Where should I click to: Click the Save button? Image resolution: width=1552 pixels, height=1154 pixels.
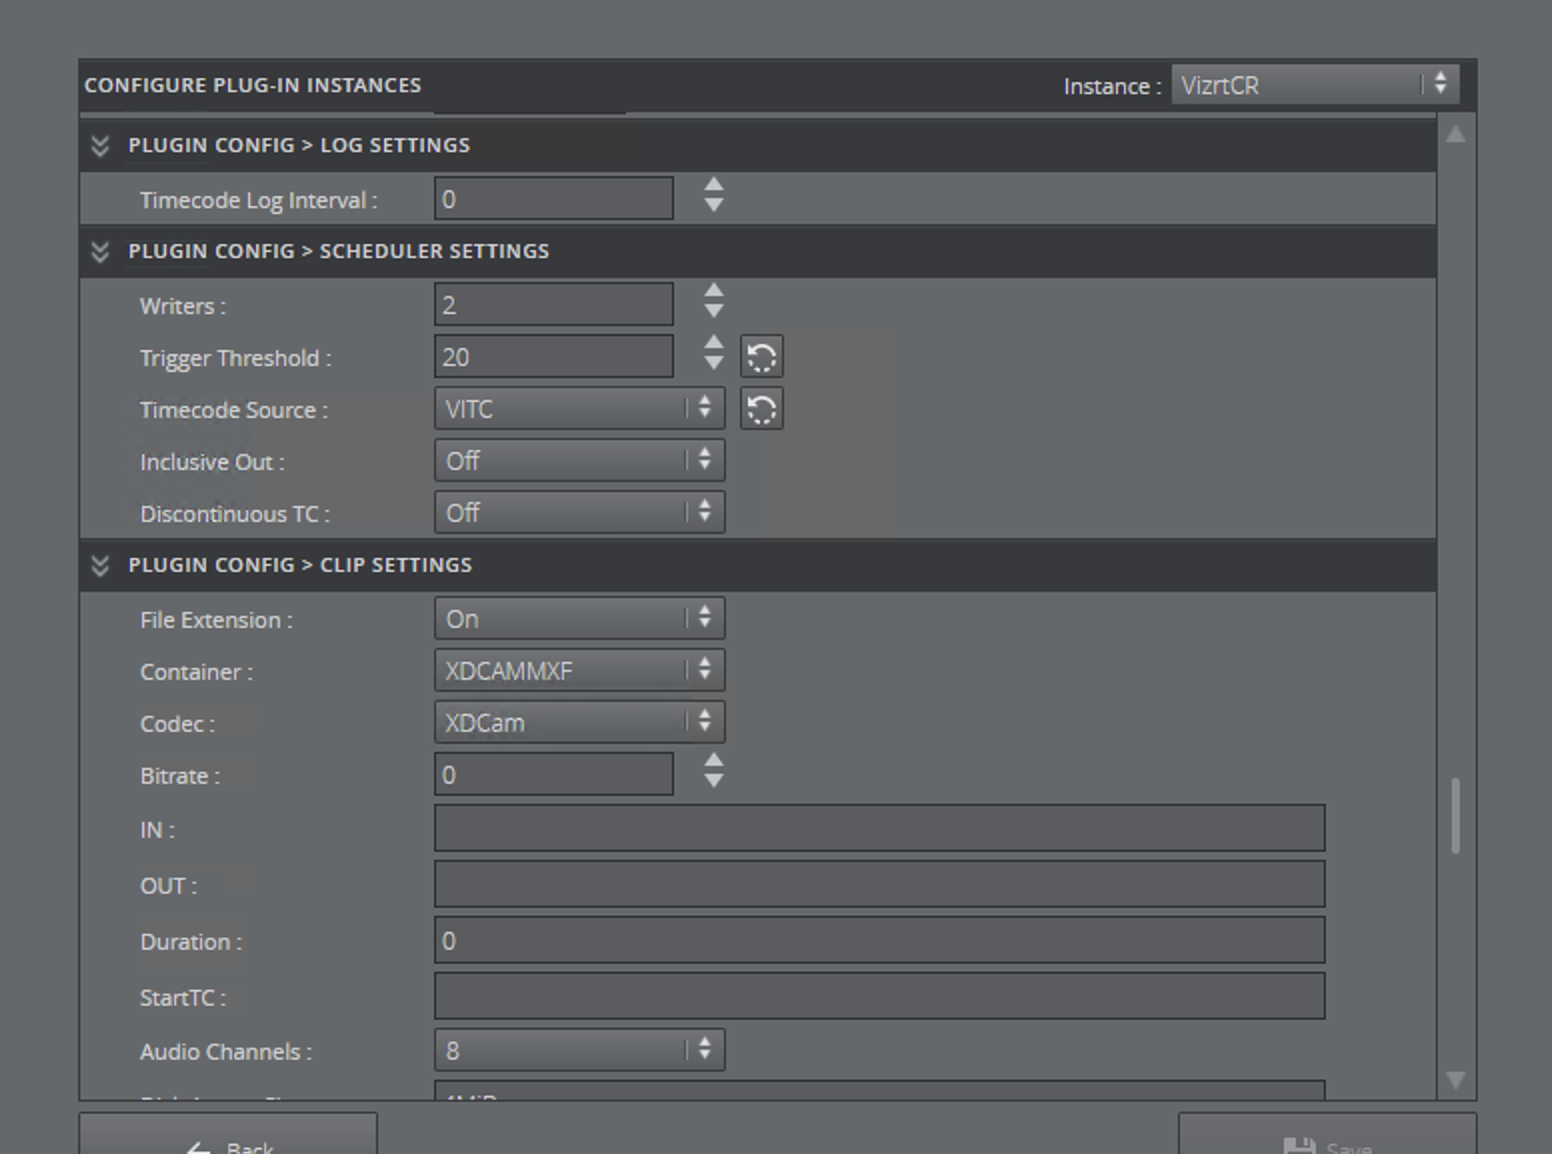point(1326,1140)
